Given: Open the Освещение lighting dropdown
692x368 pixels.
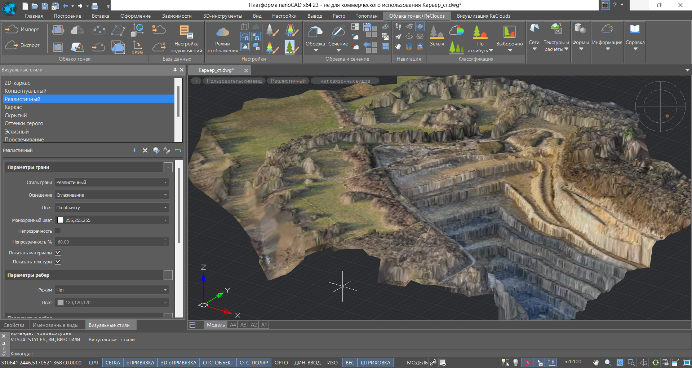Looking at the screenshot, I should (112, 195).
